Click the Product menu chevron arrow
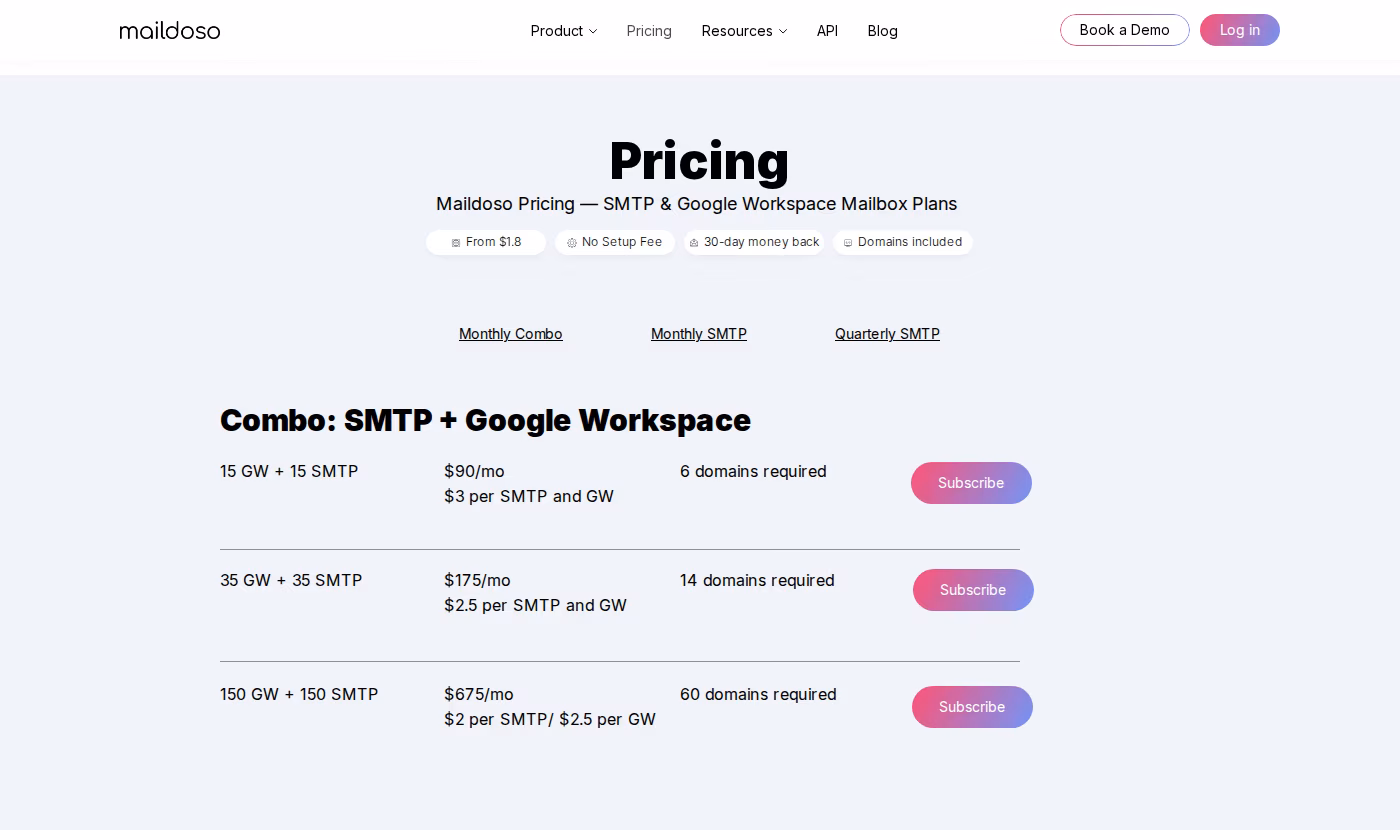The height and width of the screenshot is (830, 1400). click(593, 32)
